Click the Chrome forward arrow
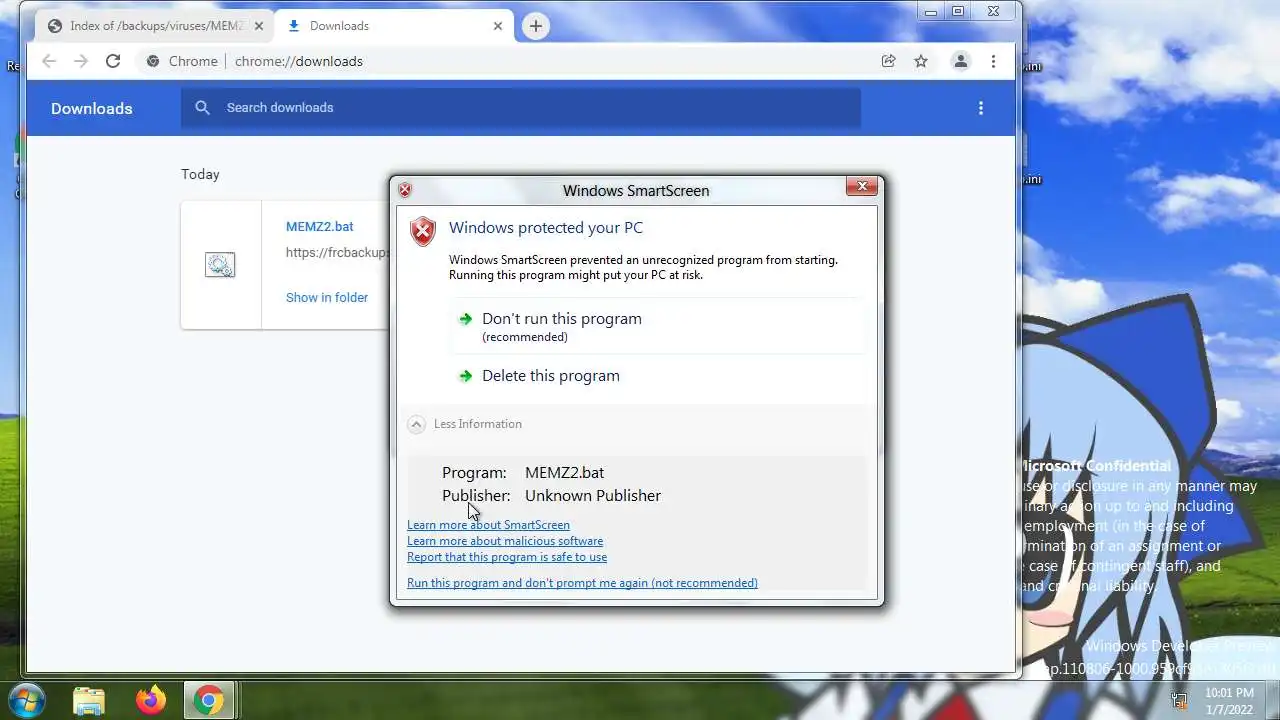Image resolution: width=1280 pixels, height=720 pixels. [81, 61]
